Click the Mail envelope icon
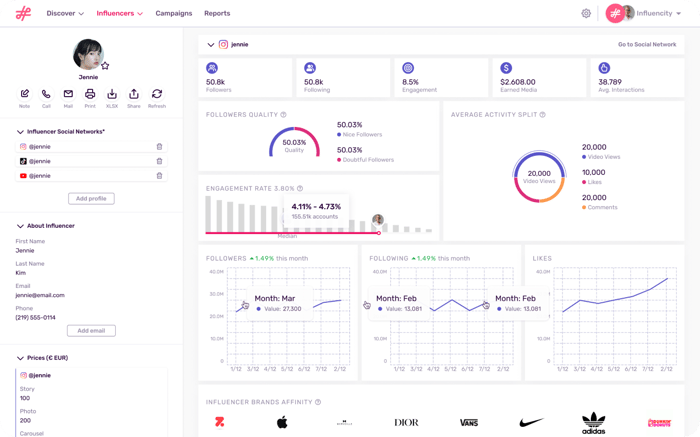This screenshot has width=700, height=437. 68,94
